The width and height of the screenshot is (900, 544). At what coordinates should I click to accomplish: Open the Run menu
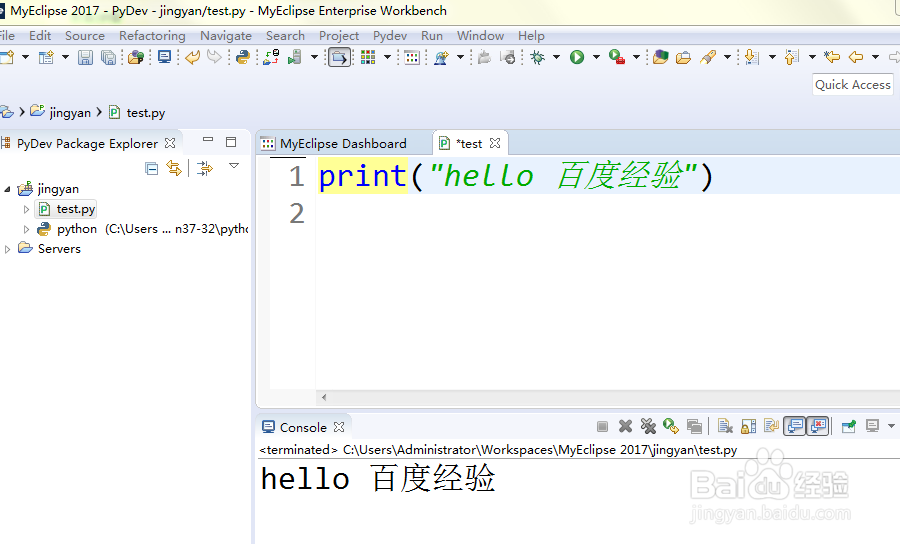(432, 36)
